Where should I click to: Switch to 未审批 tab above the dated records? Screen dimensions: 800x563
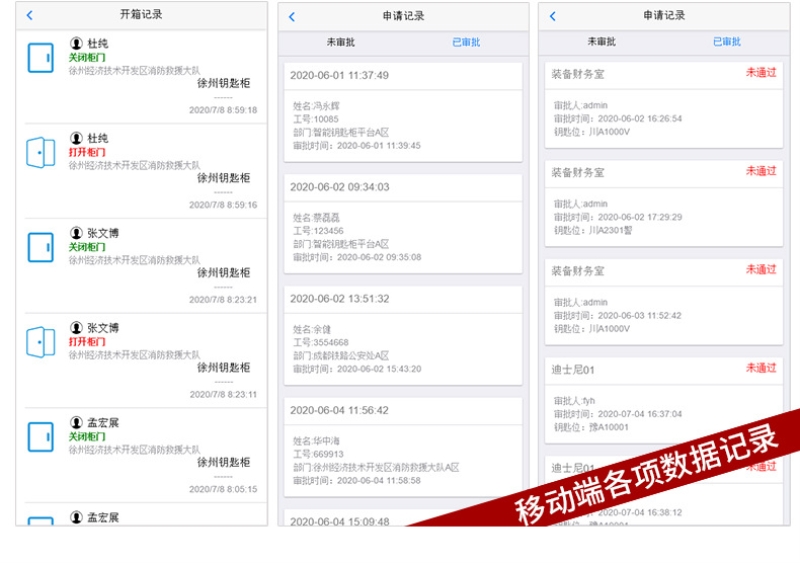(x=340, y=42)
